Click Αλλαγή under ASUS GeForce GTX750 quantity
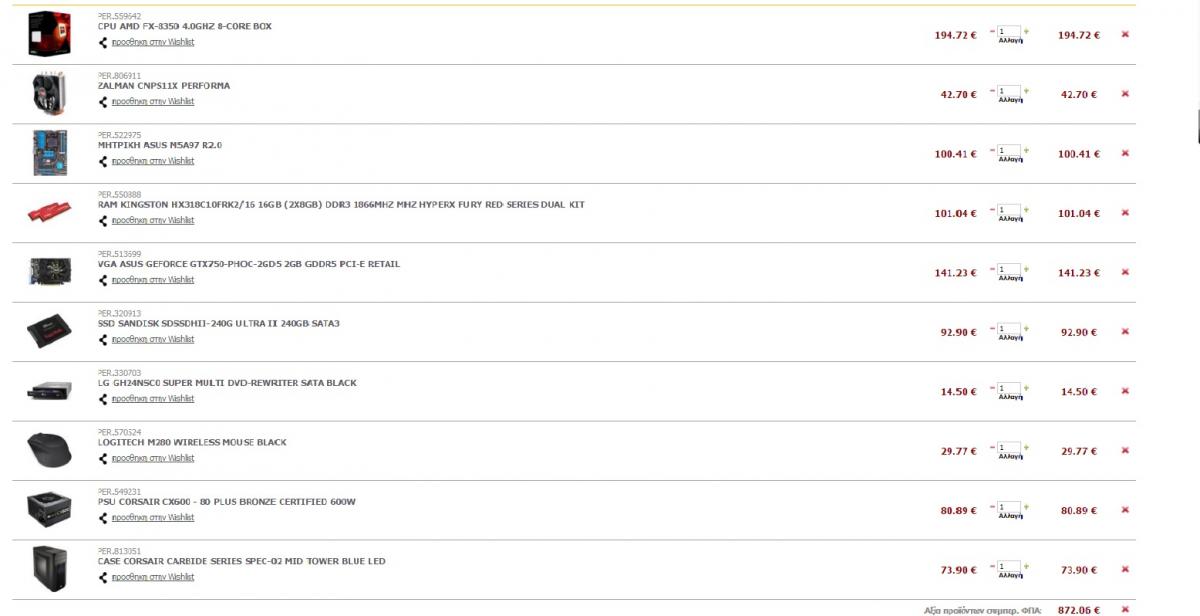The image size is (1200, 616). 1009,280
